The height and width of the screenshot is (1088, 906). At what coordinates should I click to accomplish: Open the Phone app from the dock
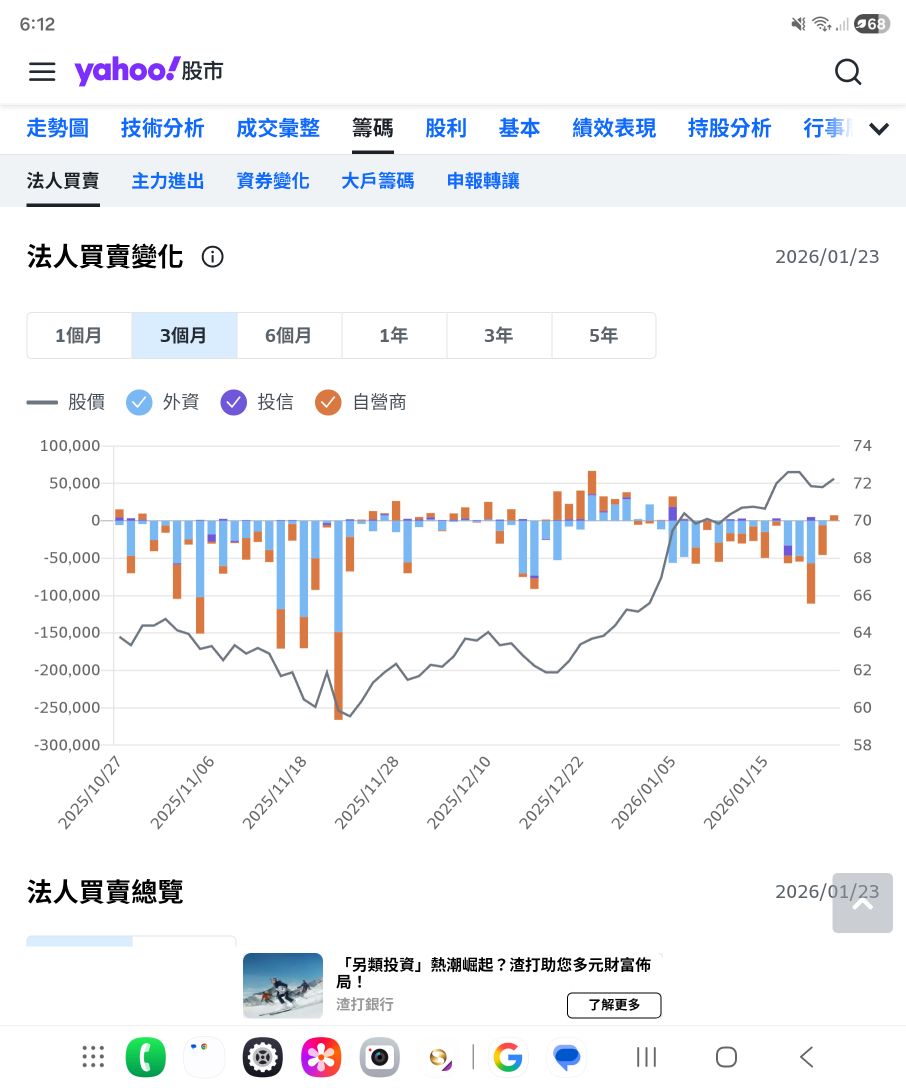point(146,1057)
